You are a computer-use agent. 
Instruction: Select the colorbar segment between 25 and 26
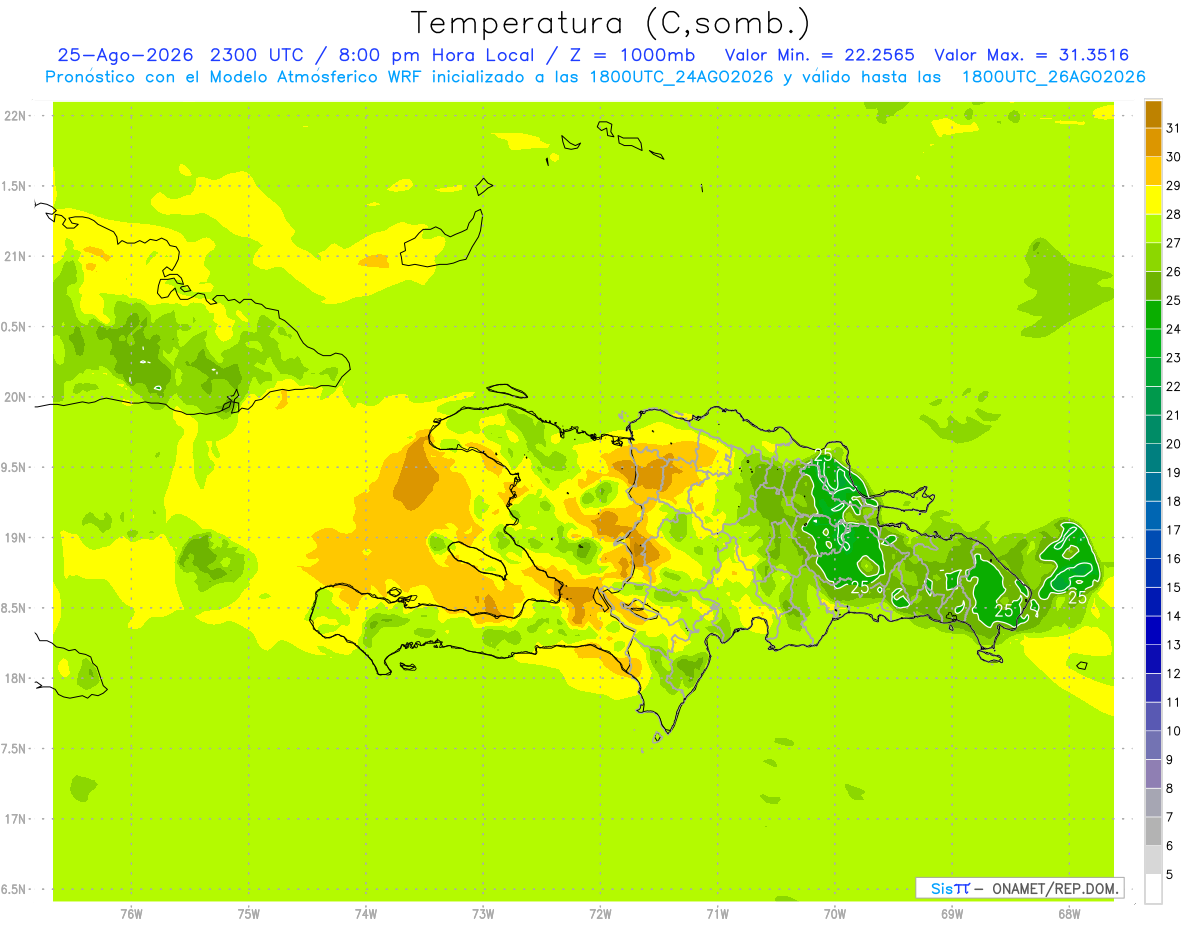1153,286
